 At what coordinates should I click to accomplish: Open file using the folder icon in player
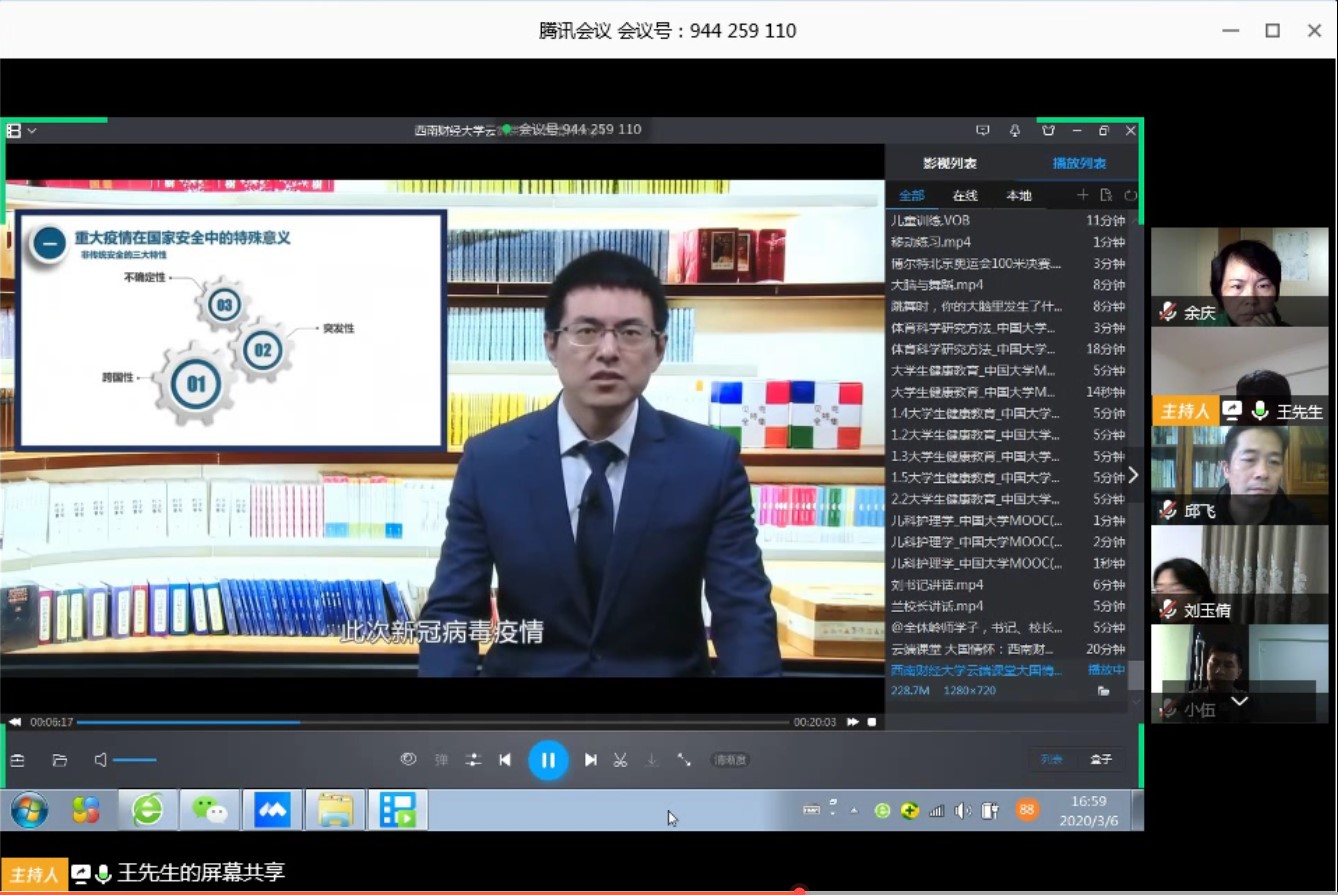coord(59,760)
